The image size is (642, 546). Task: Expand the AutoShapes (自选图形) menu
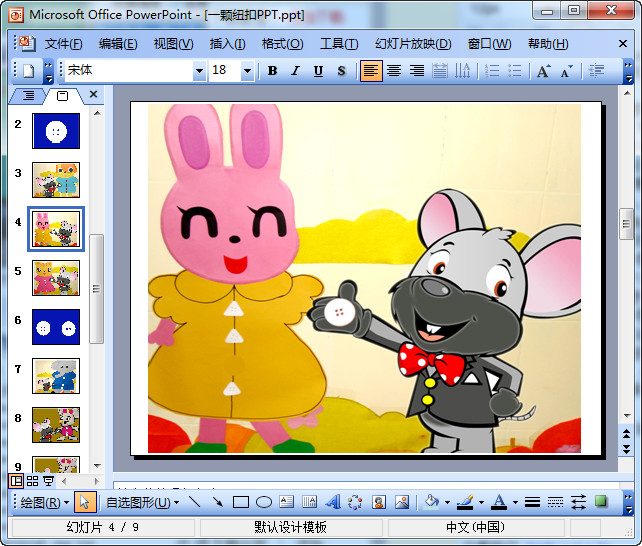(x=142, y=502)
